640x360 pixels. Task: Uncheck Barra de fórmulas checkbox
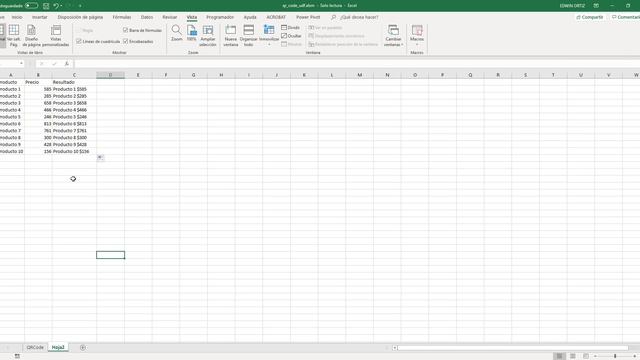125,30
